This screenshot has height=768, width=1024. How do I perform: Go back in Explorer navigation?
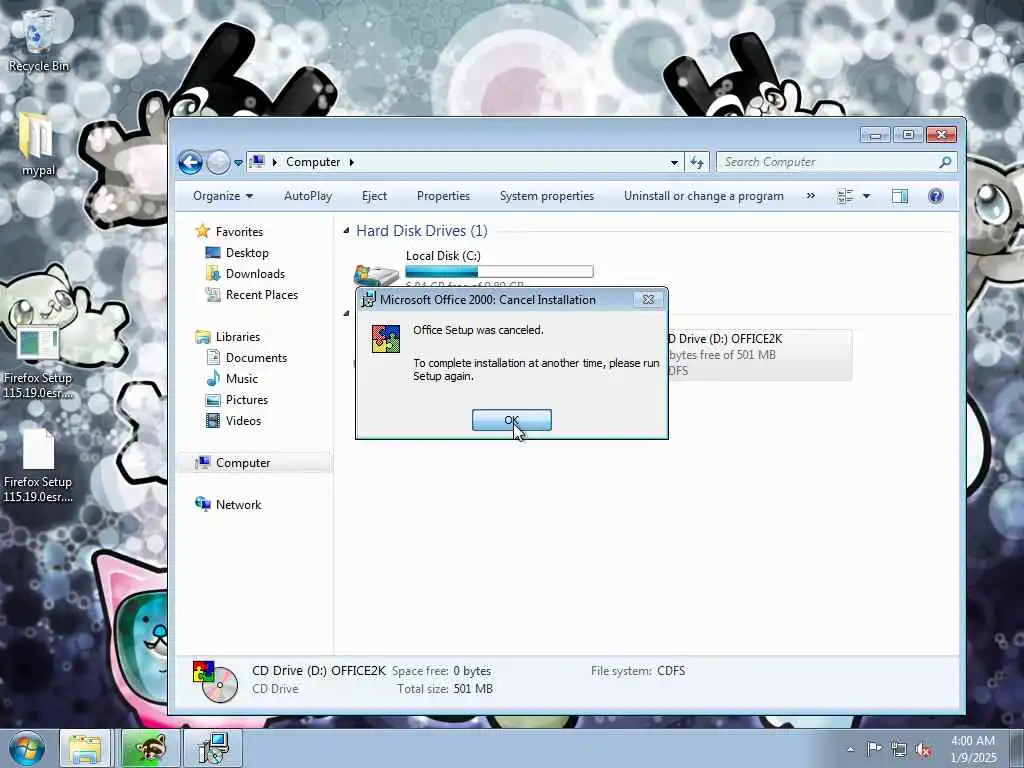(x=190, y=163)
